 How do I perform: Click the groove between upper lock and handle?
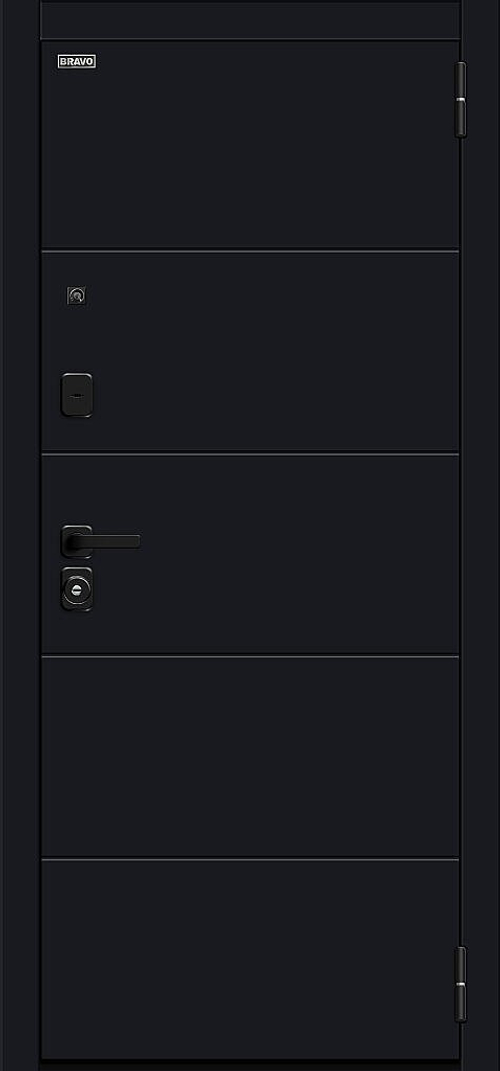(x=250, y=454)
